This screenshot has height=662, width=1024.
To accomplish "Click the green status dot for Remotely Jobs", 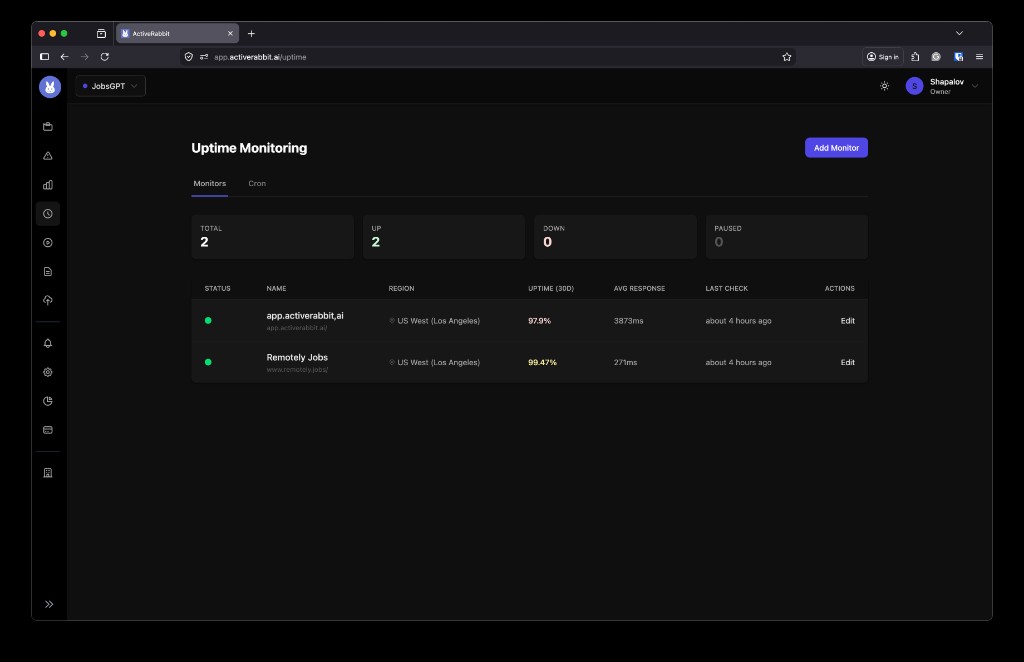I will (x=208, y=362).
